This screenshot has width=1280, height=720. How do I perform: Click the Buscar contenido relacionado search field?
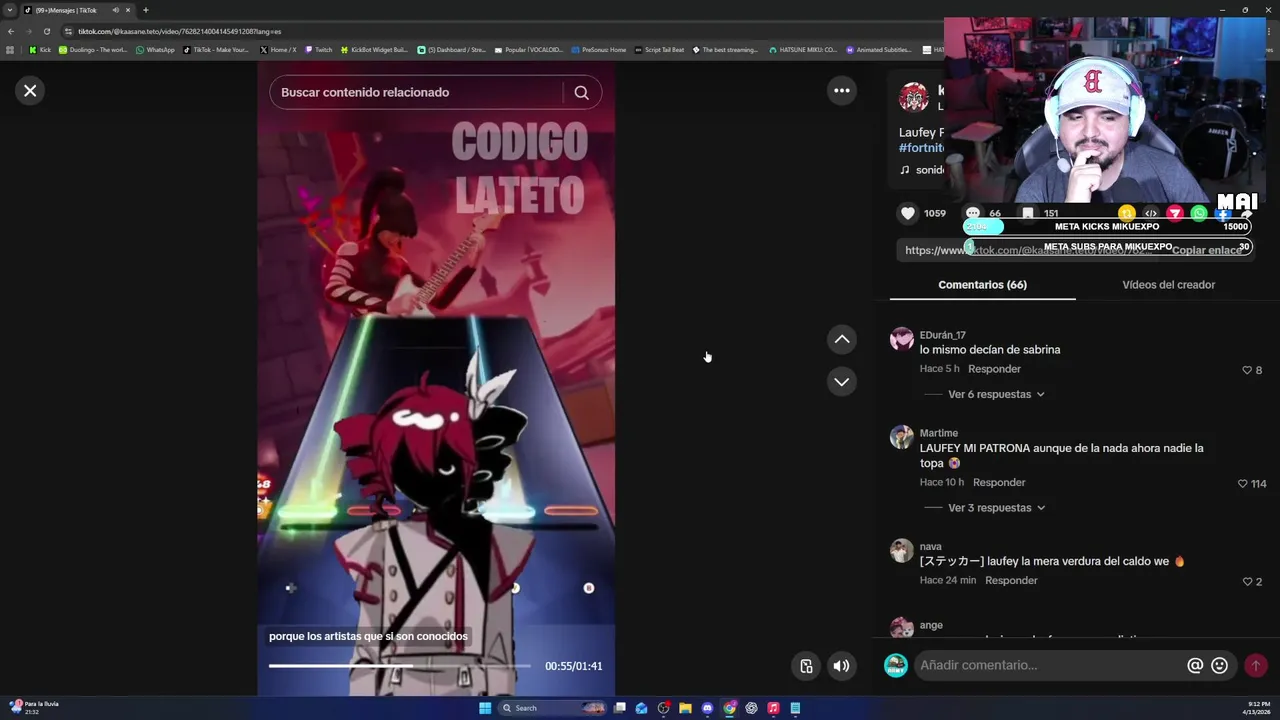coord(418,92)
